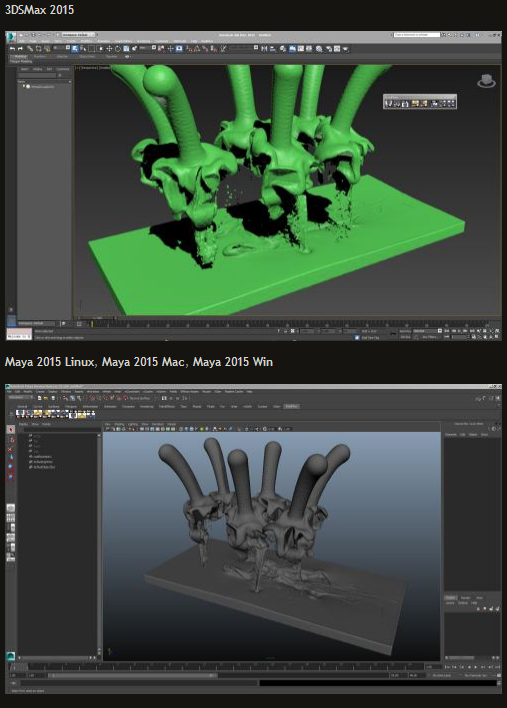507x708 pixels.
Task: Open the Renderer menu of Maya viewport panel
Action: tap(158, 424)
